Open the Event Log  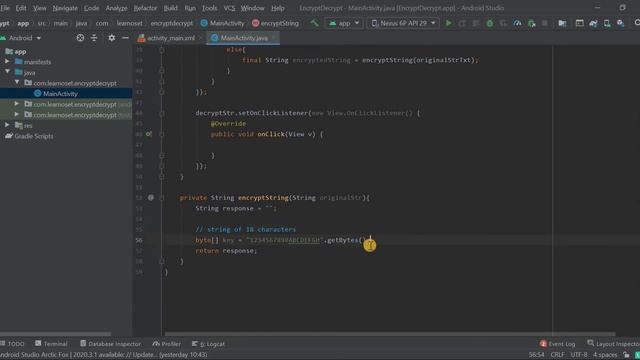pos(558,344)
